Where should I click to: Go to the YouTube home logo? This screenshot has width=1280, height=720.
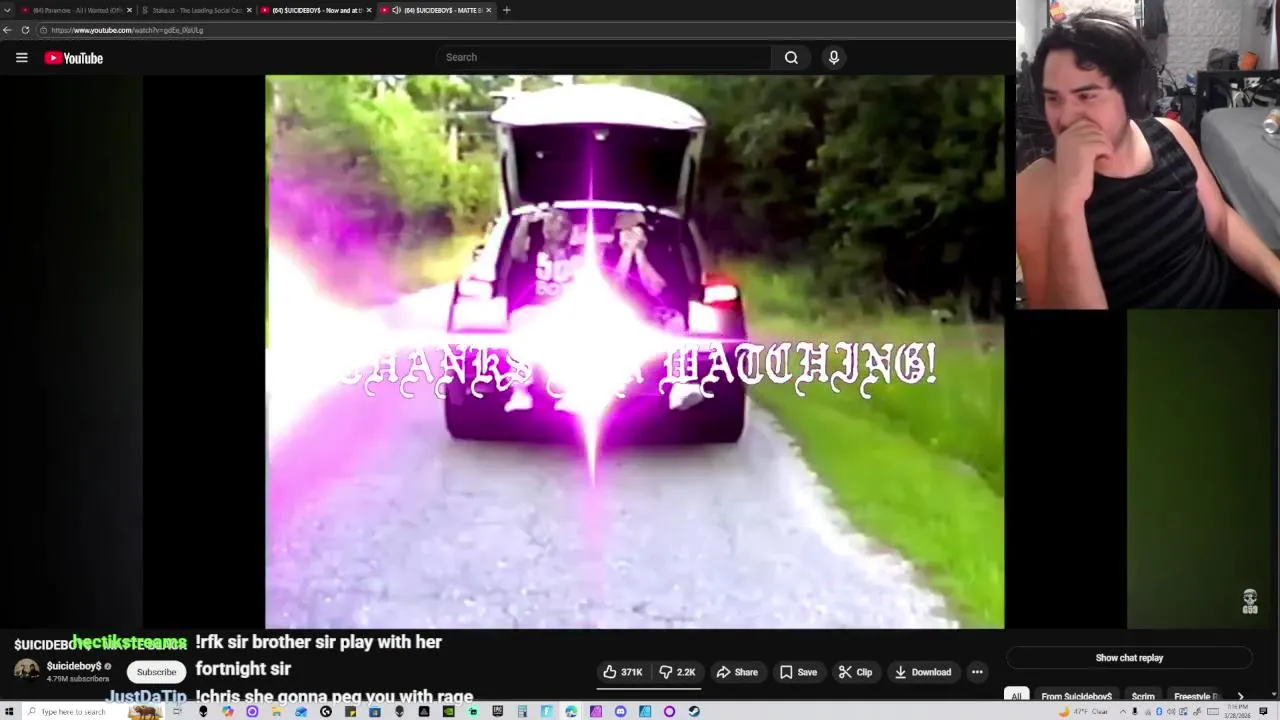point(74,58)
